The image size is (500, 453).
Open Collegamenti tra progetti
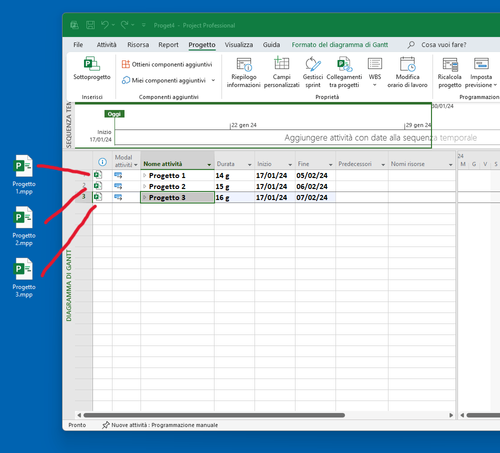[344, 72]
